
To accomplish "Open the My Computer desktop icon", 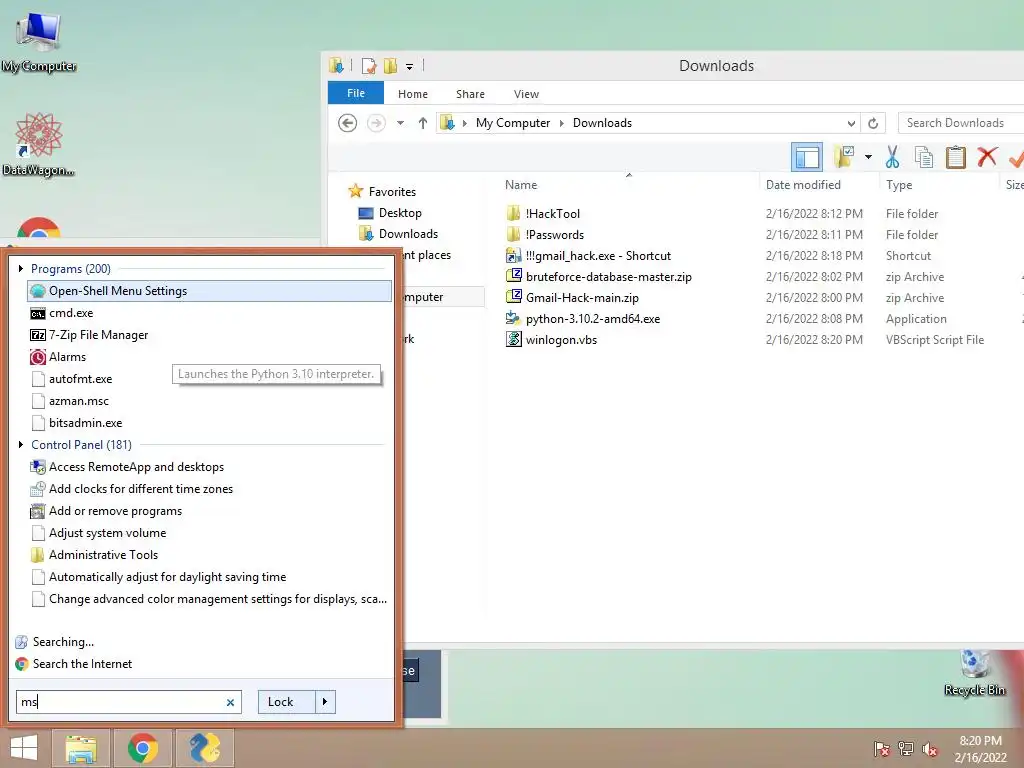I will [39, 42].
